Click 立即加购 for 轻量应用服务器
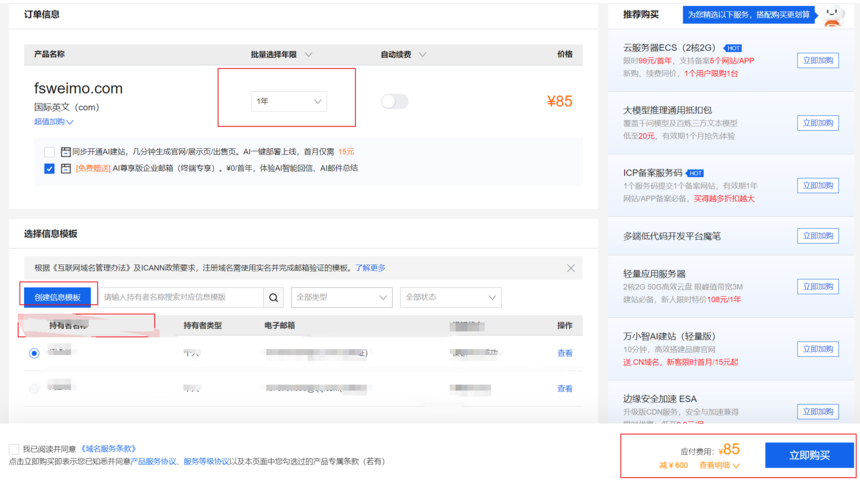Image resolution: width=860 pixels, height=481 pixels. pyautogui.click(x=818, y=286)
